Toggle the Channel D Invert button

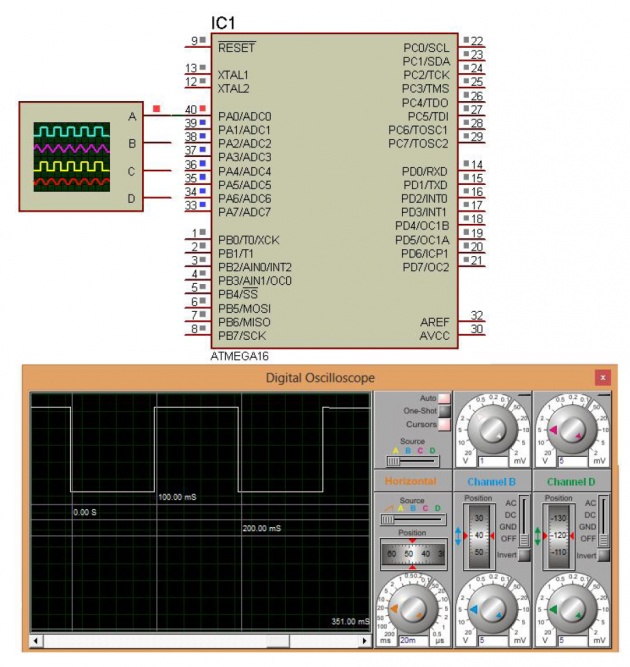coord(604,555)
